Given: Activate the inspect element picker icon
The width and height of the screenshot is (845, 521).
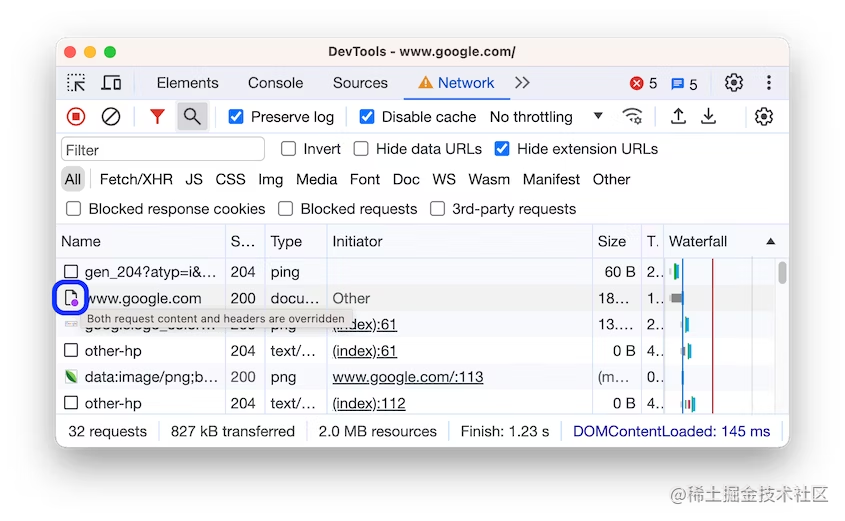Looking at the screenshot, I should click(x=76, y=83).
